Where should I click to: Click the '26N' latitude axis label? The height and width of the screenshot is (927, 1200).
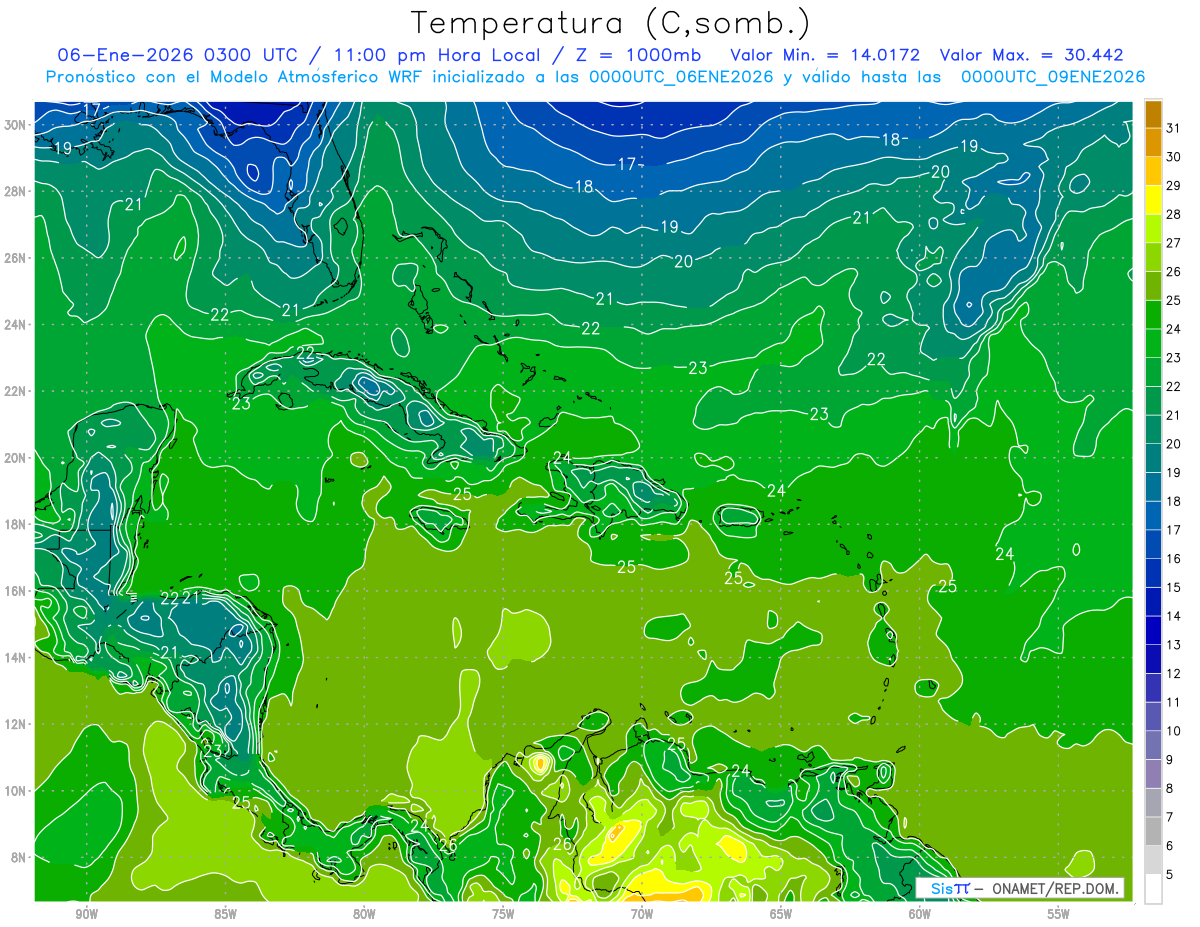[x=16, y=258]
